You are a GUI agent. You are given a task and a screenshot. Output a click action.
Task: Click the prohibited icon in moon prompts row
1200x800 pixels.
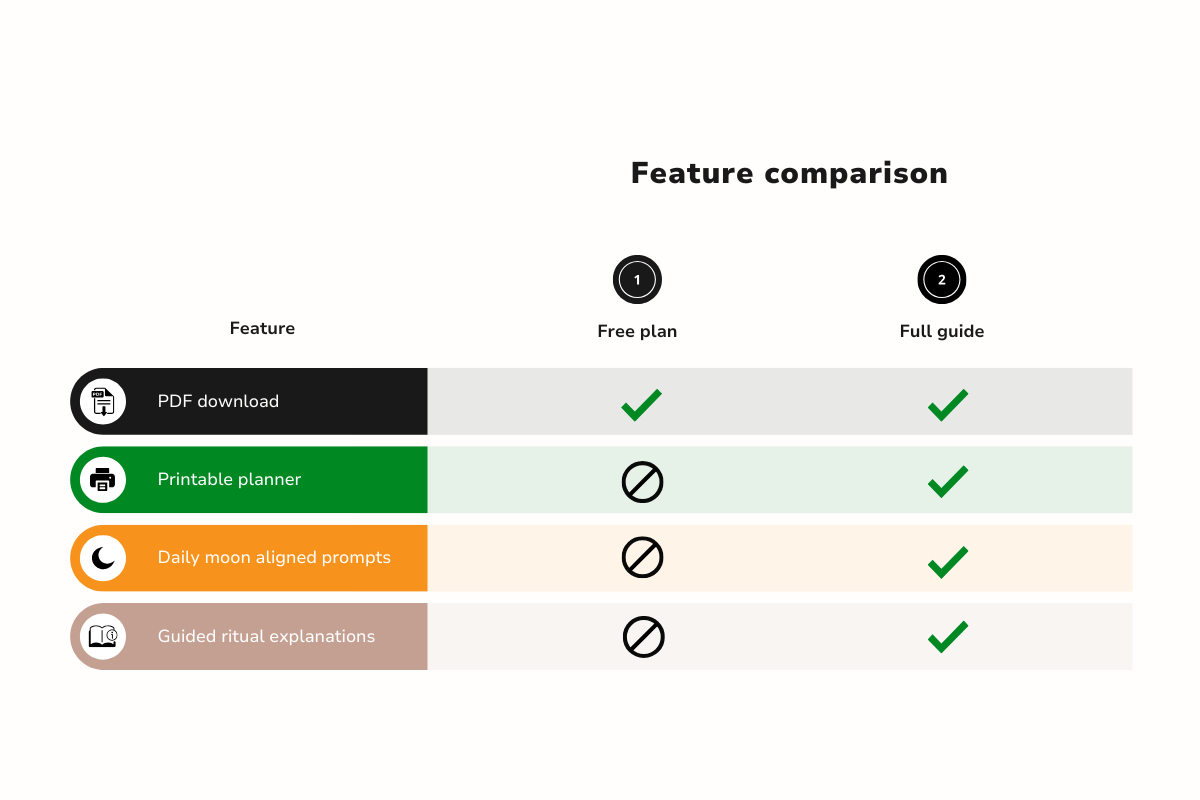click(642, 557)
